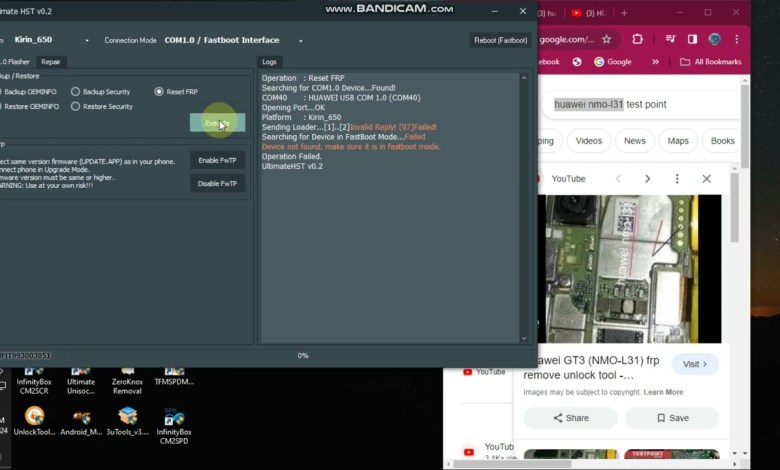
Task: Open Chrome media control icon
Action: pyautogui.click(x=670, y=39)
